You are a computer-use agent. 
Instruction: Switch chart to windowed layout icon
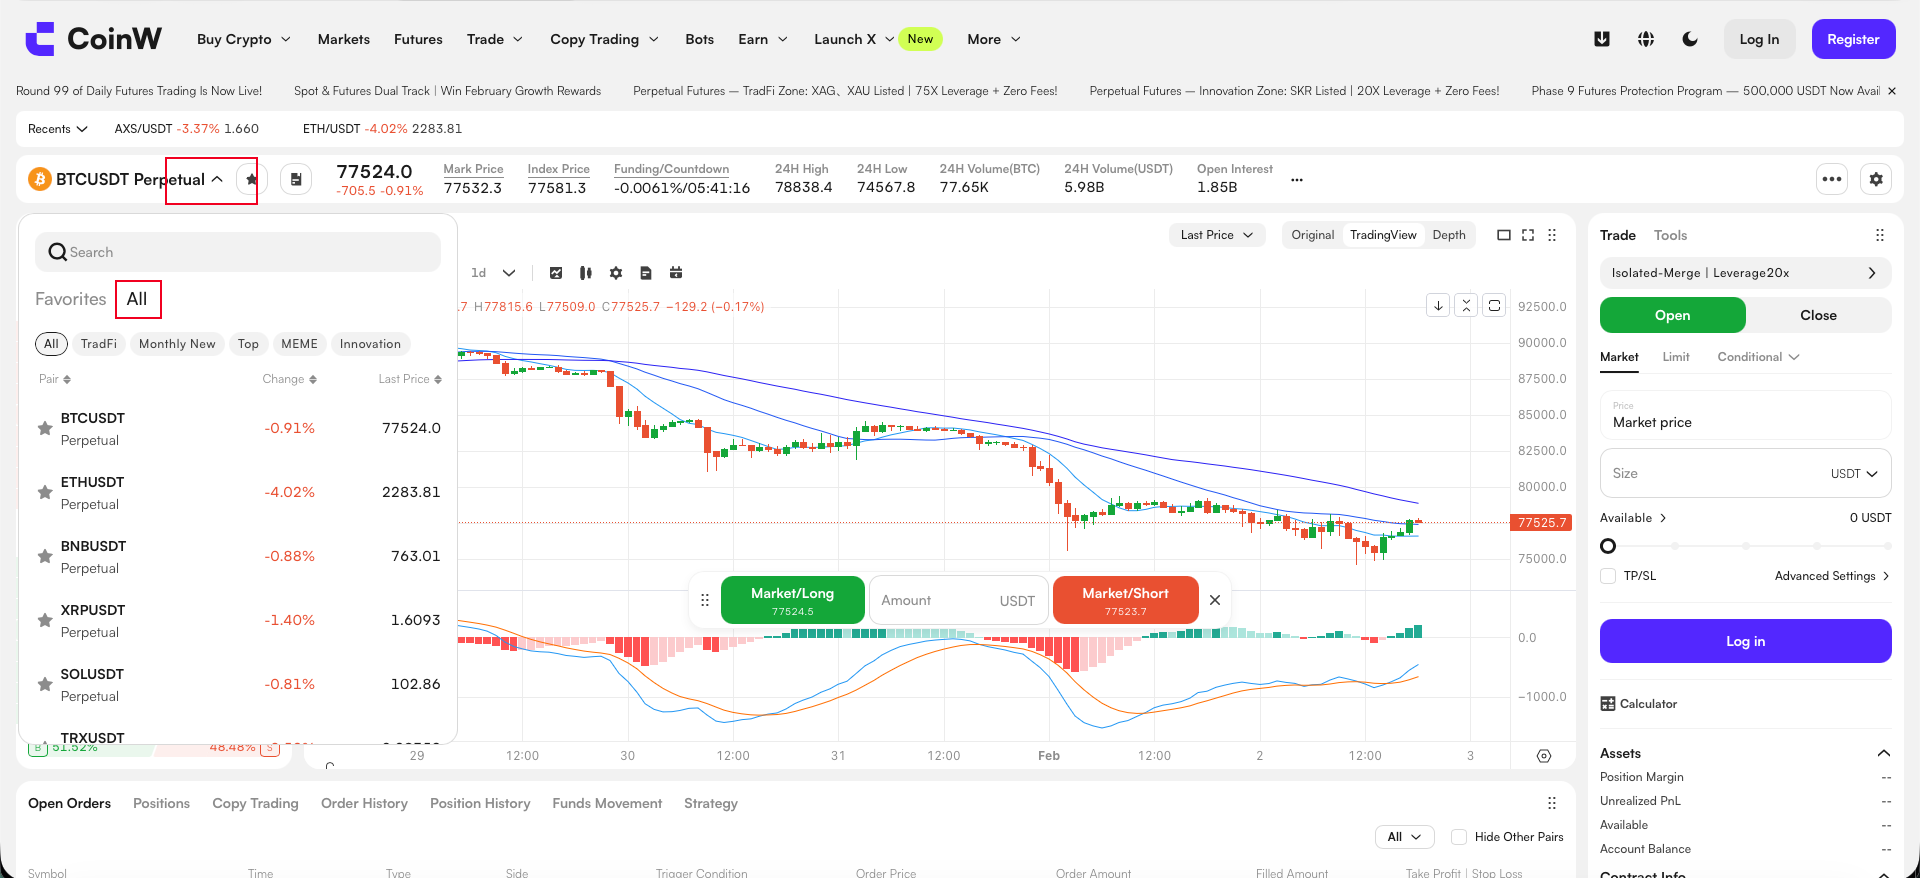pos(1504,235)
